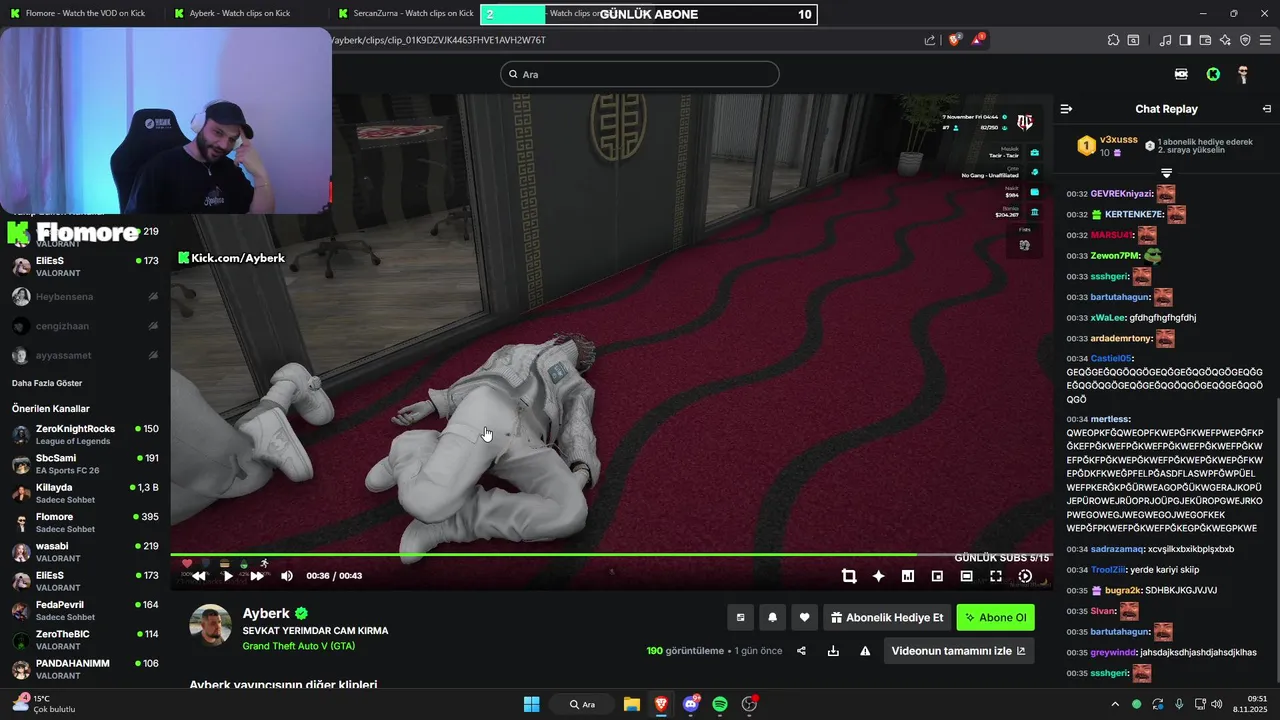The width and height of the screenshot is (1280, 720).
Task: Open Killayda channel in sidebar
Action: [85, 493]
